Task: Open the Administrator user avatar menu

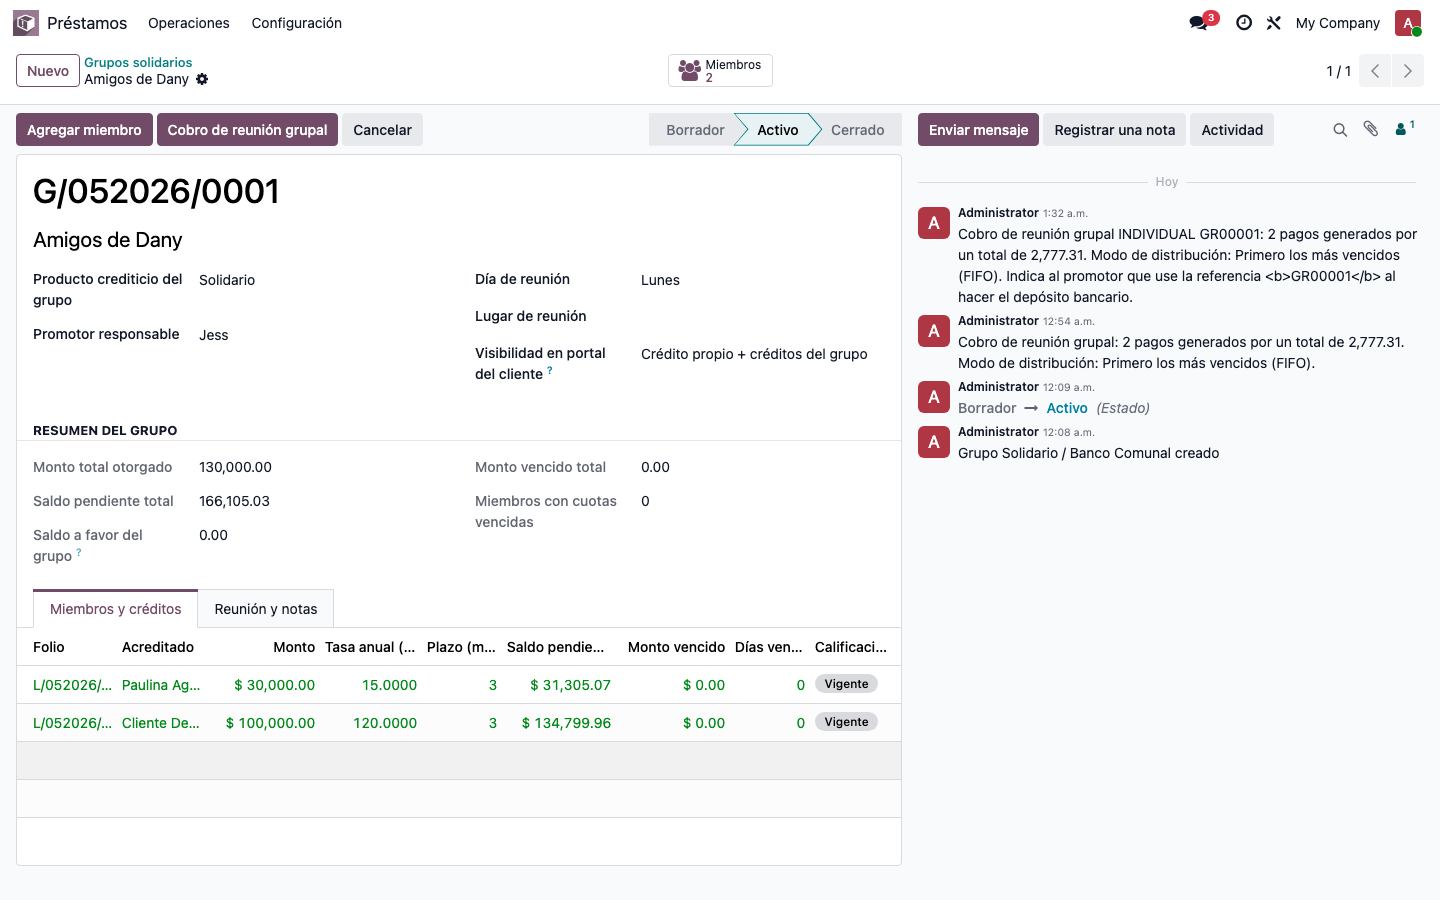Action: pyautogui.click(x=1408, y=23)
